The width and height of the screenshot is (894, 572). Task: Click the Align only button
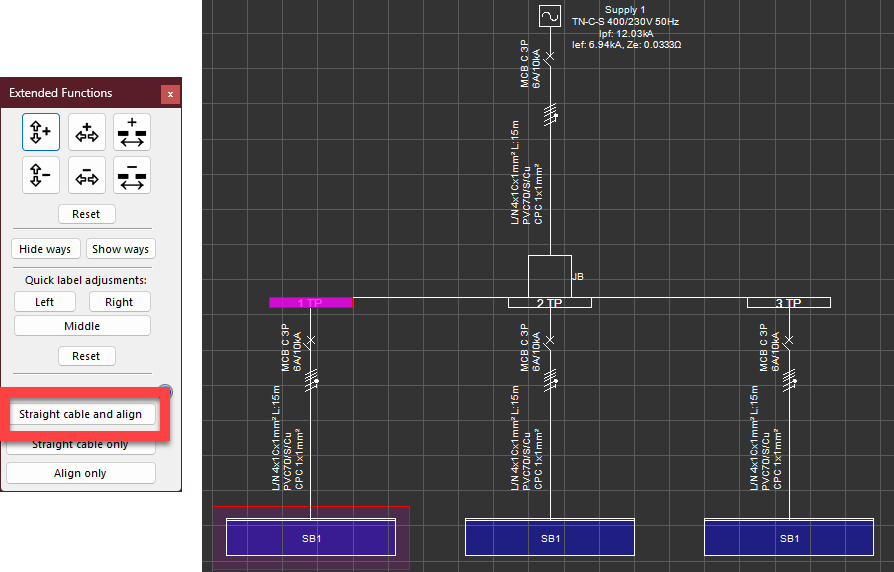[x=81, y=473]
